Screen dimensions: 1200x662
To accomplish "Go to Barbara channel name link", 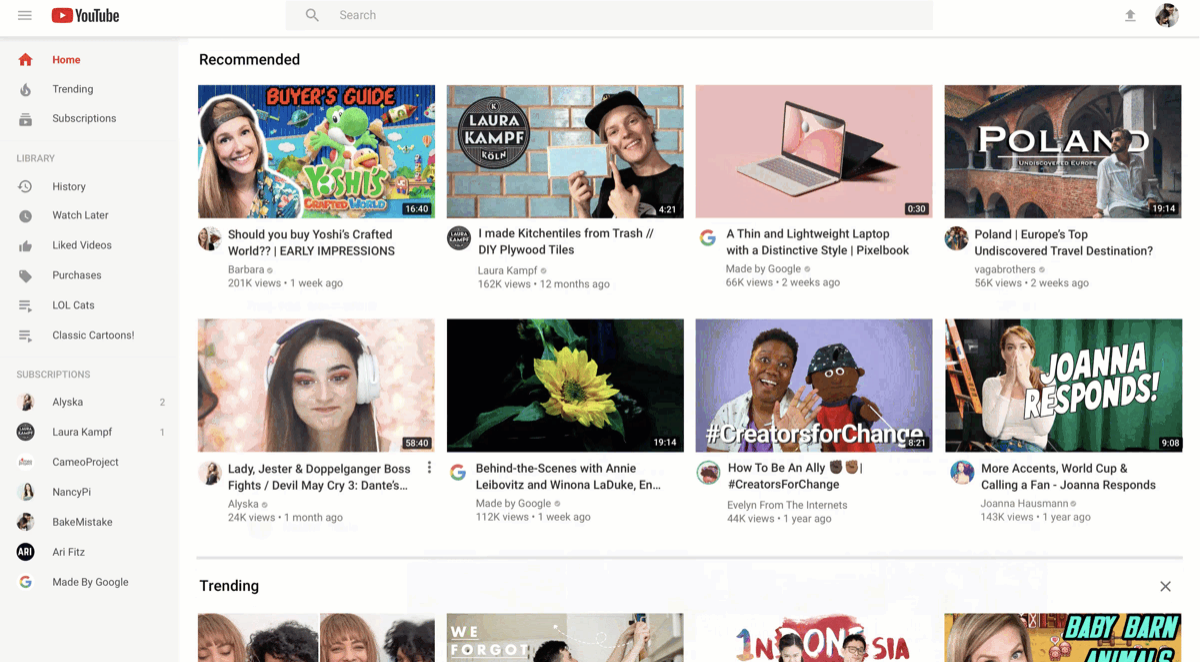I will (x=246, y=270).
